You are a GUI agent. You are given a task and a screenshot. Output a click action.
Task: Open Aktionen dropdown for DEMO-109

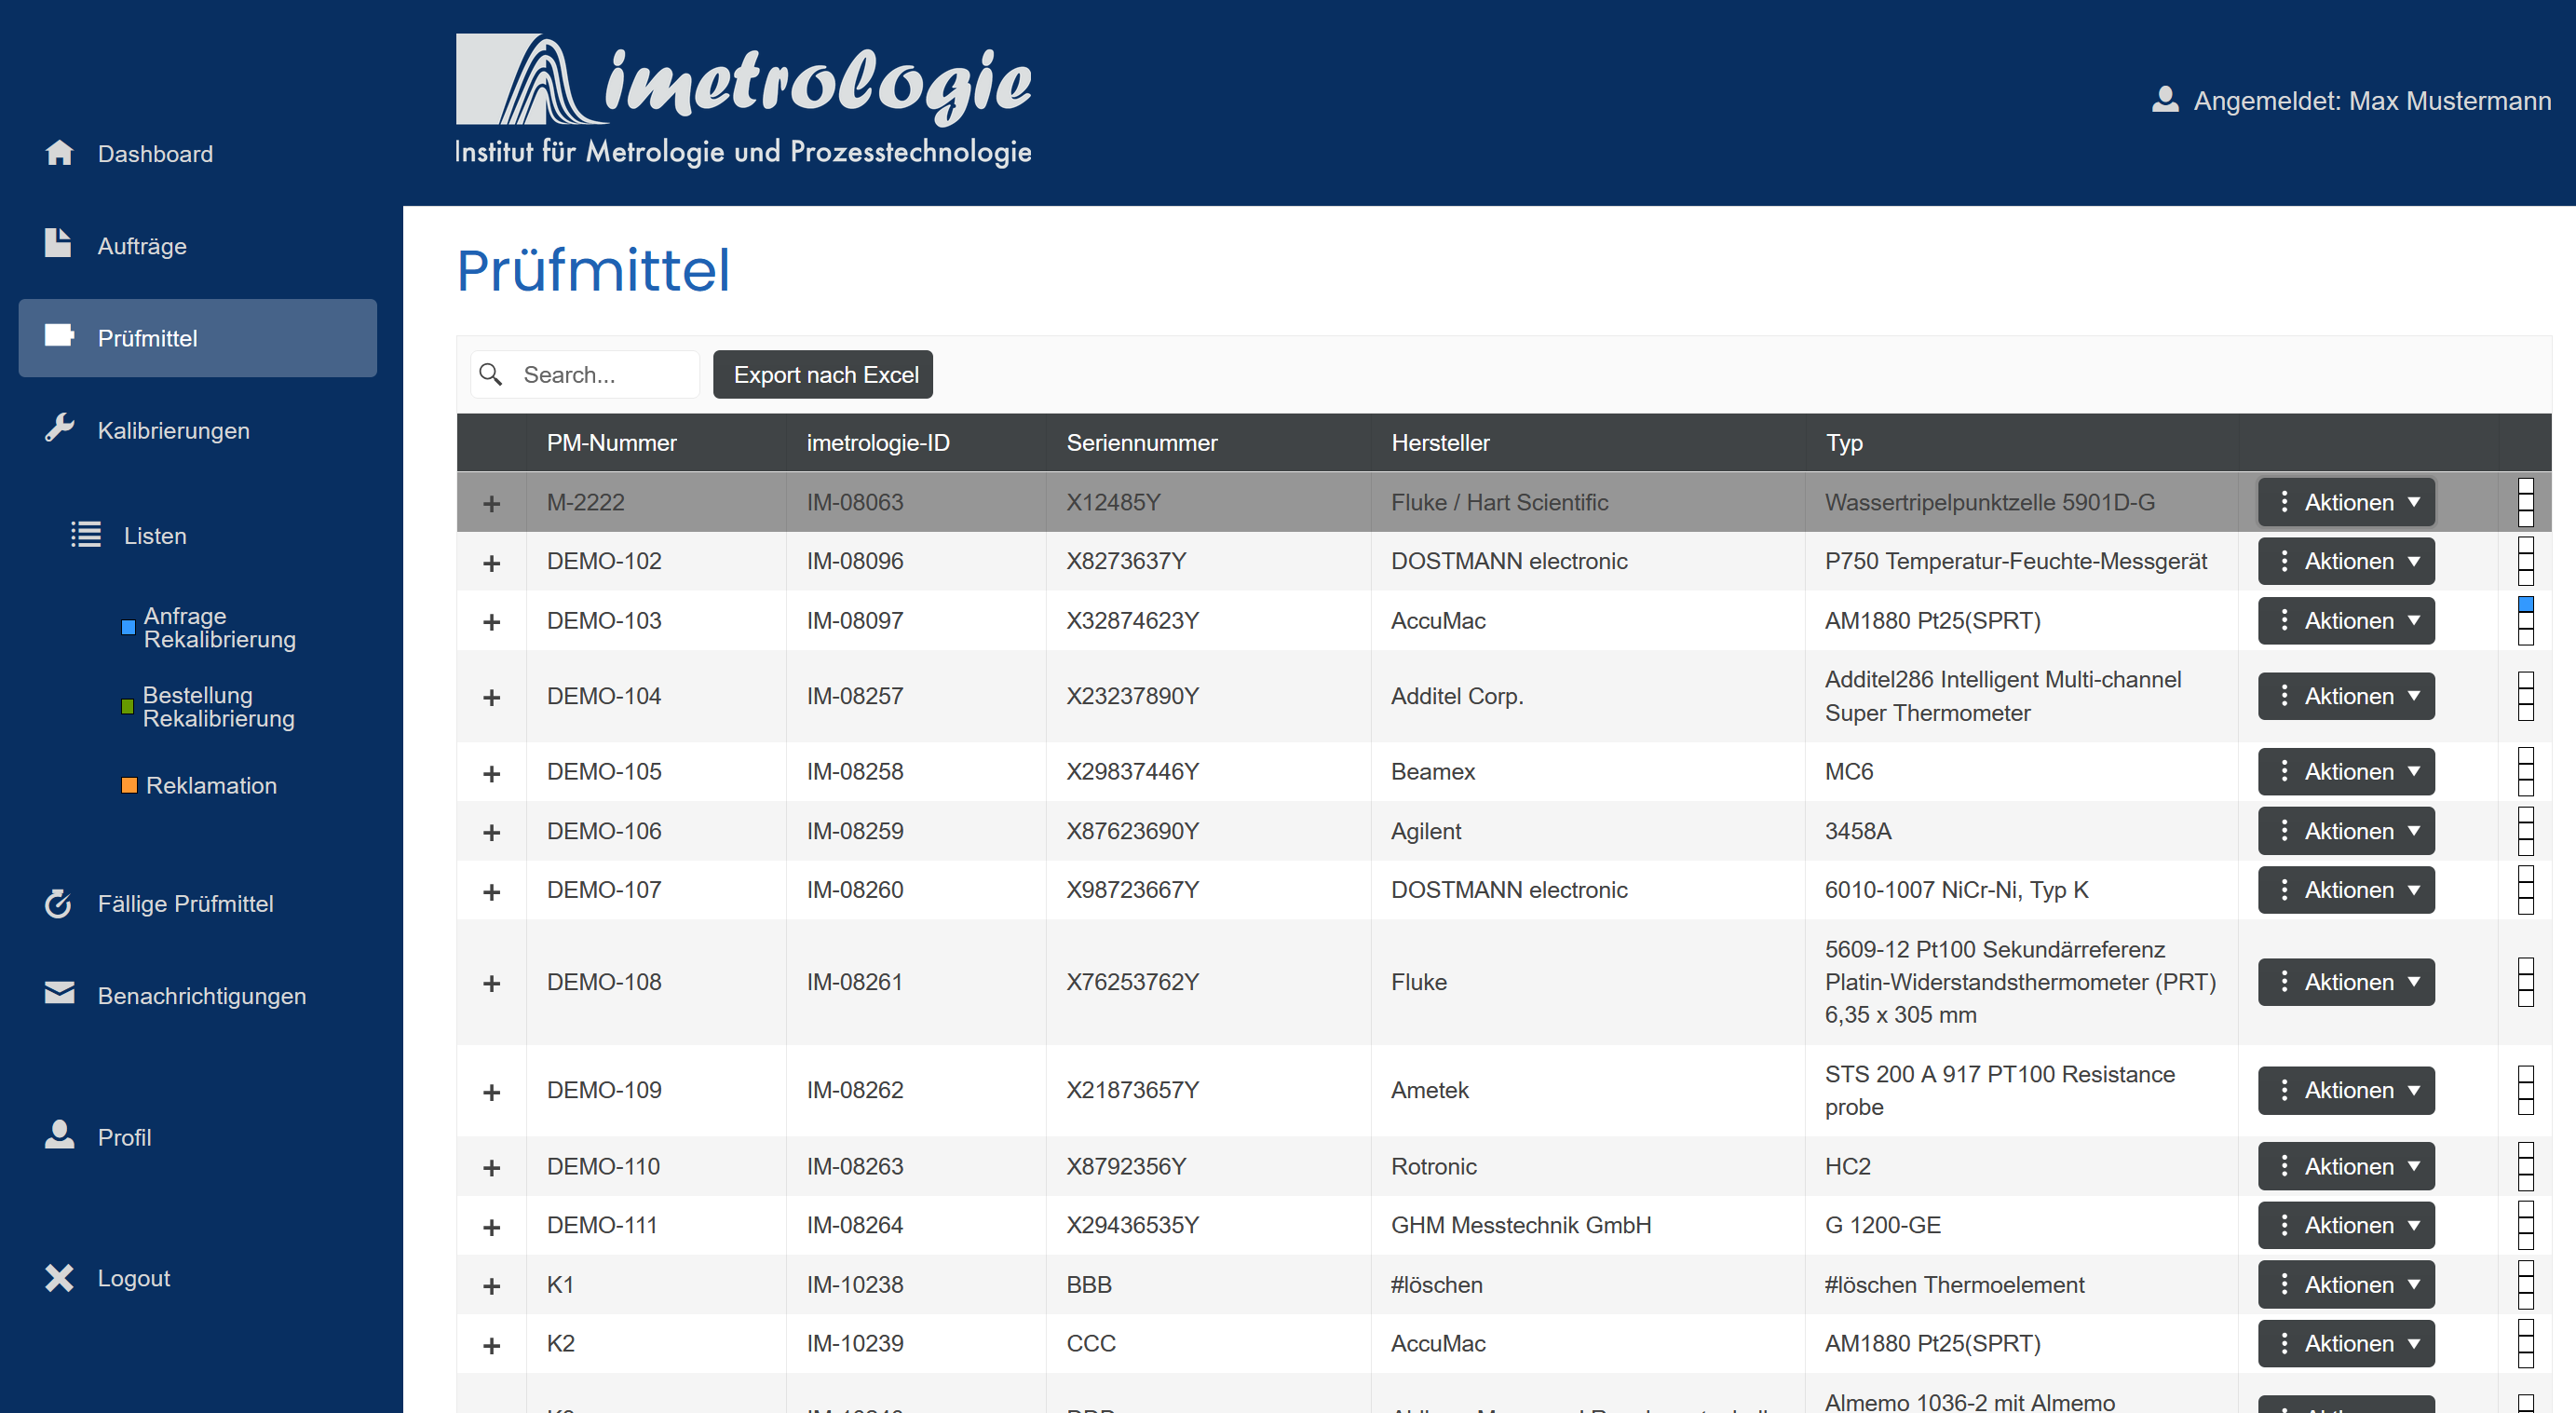(x=2346, y=1090)
